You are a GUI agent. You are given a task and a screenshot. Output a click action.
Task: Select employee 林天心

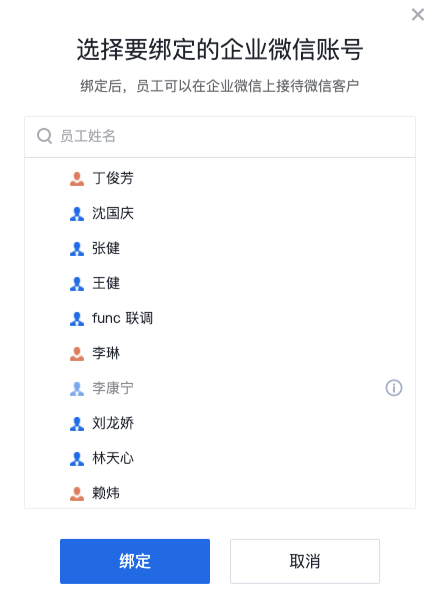(x=220, y=458)
